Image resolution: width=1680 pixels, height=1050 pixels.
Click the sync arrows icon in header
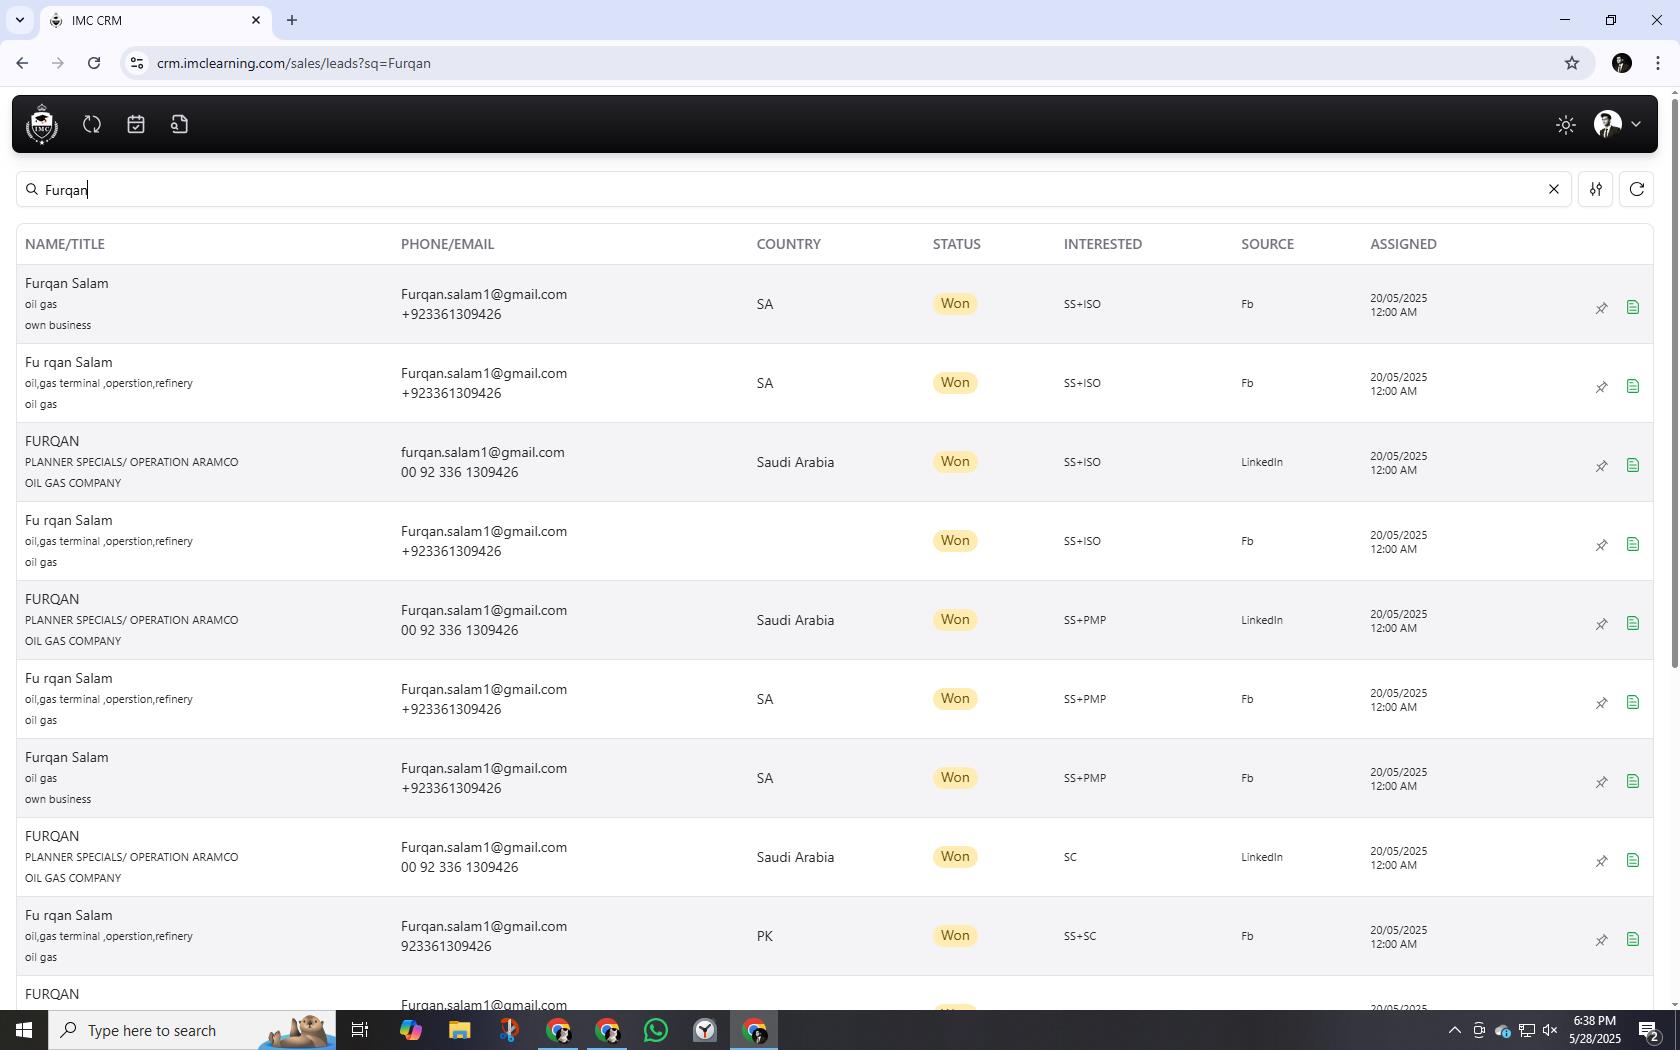[92, 124]
